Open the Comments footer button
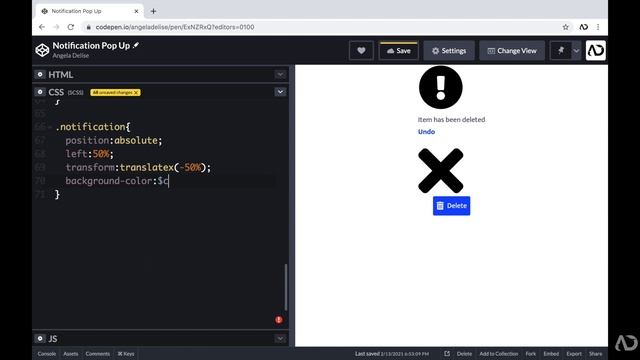The height and width of the screenshot is (360, 640). (98, 353)
